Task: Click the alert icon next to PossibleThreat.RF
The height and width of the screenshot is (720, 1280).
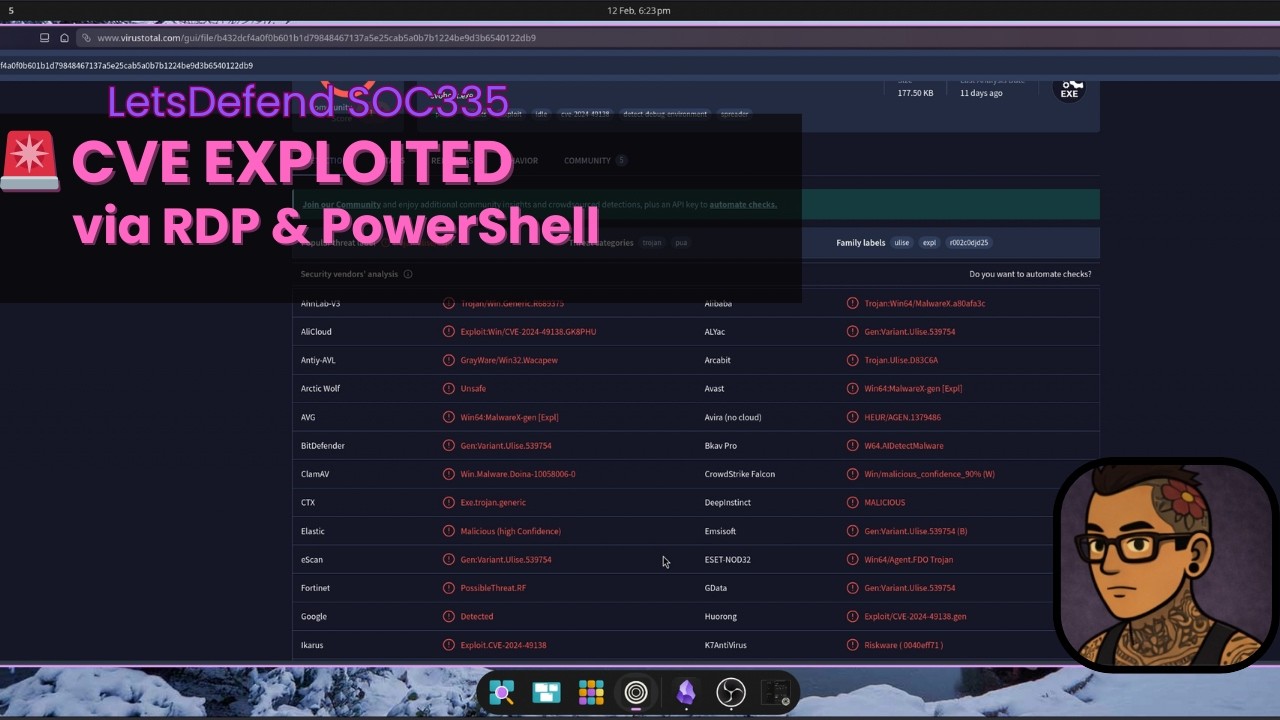Action: coord(449,588)
